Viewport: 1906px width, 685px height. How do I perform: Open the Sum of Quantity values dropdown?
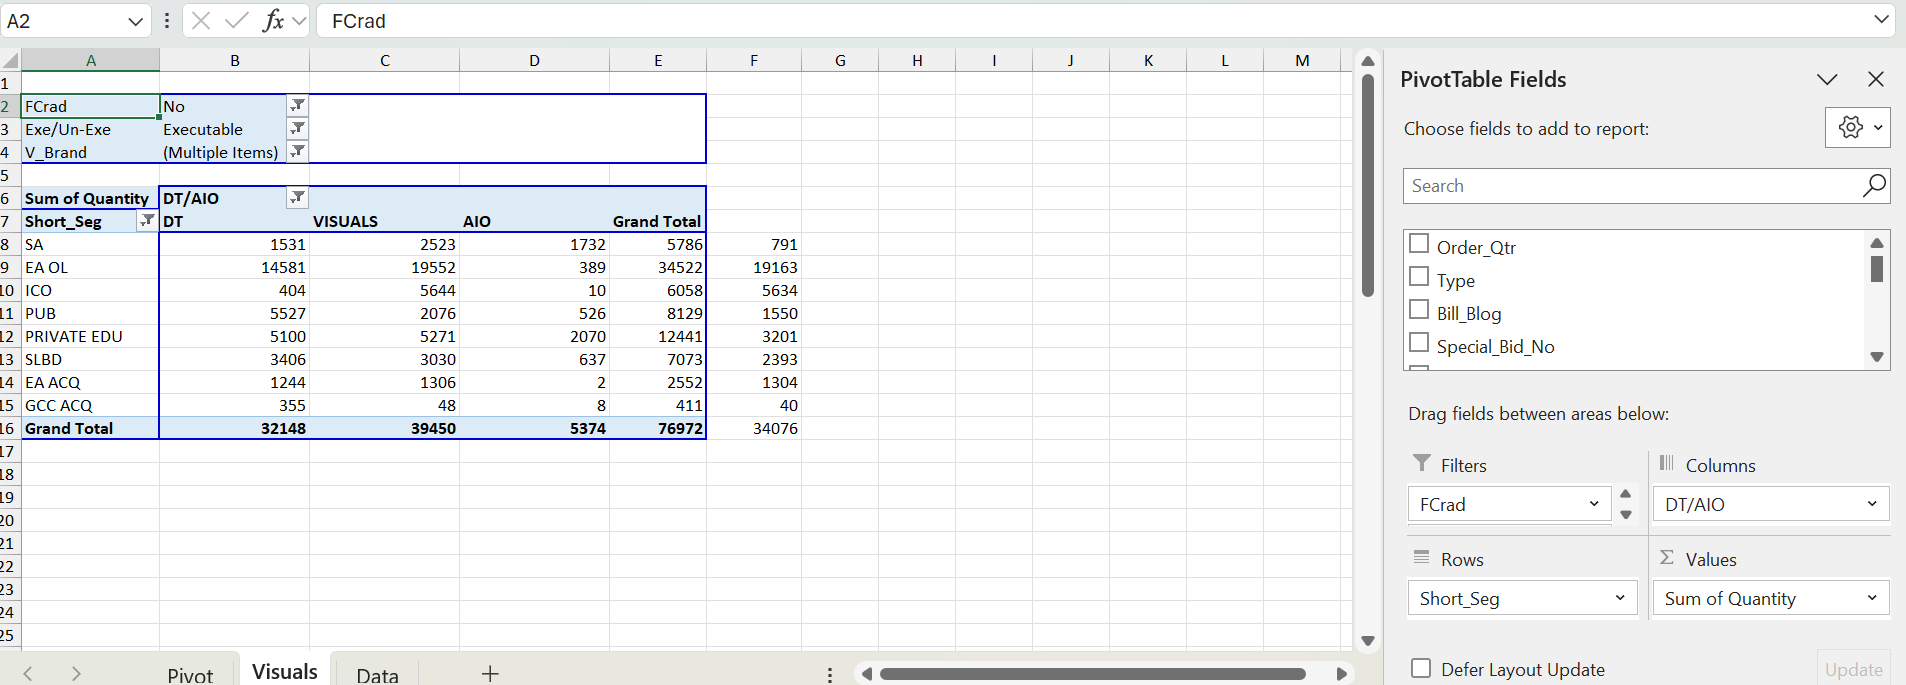click(1871, 598)
